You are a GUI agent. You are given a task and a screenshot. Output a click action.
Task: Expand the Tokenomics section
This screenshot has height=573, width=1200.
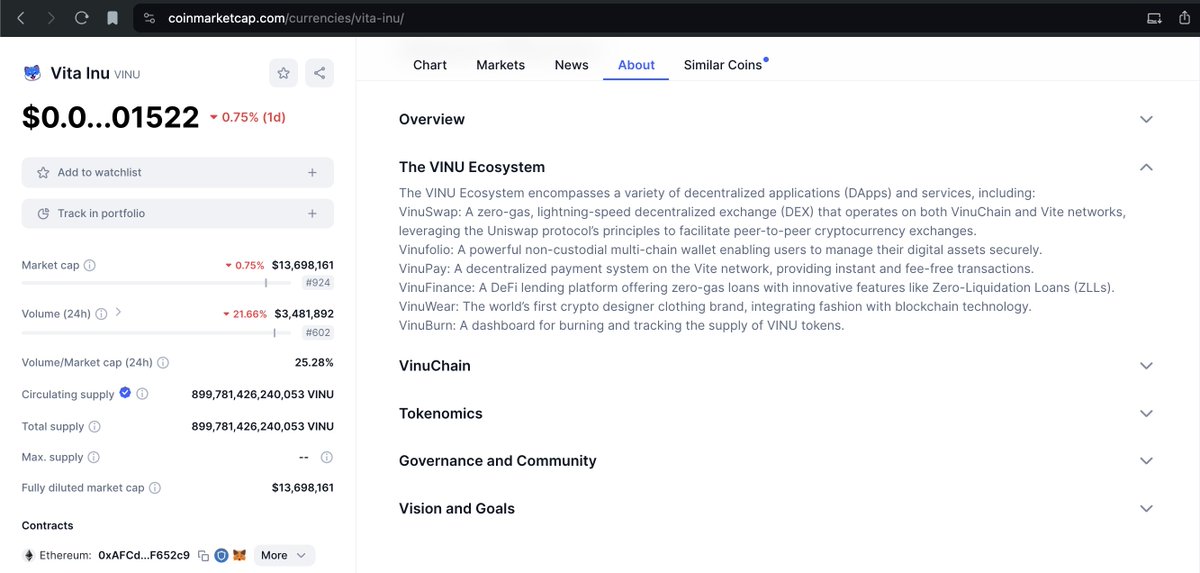pyautogui.click(x=1146, y=413)
